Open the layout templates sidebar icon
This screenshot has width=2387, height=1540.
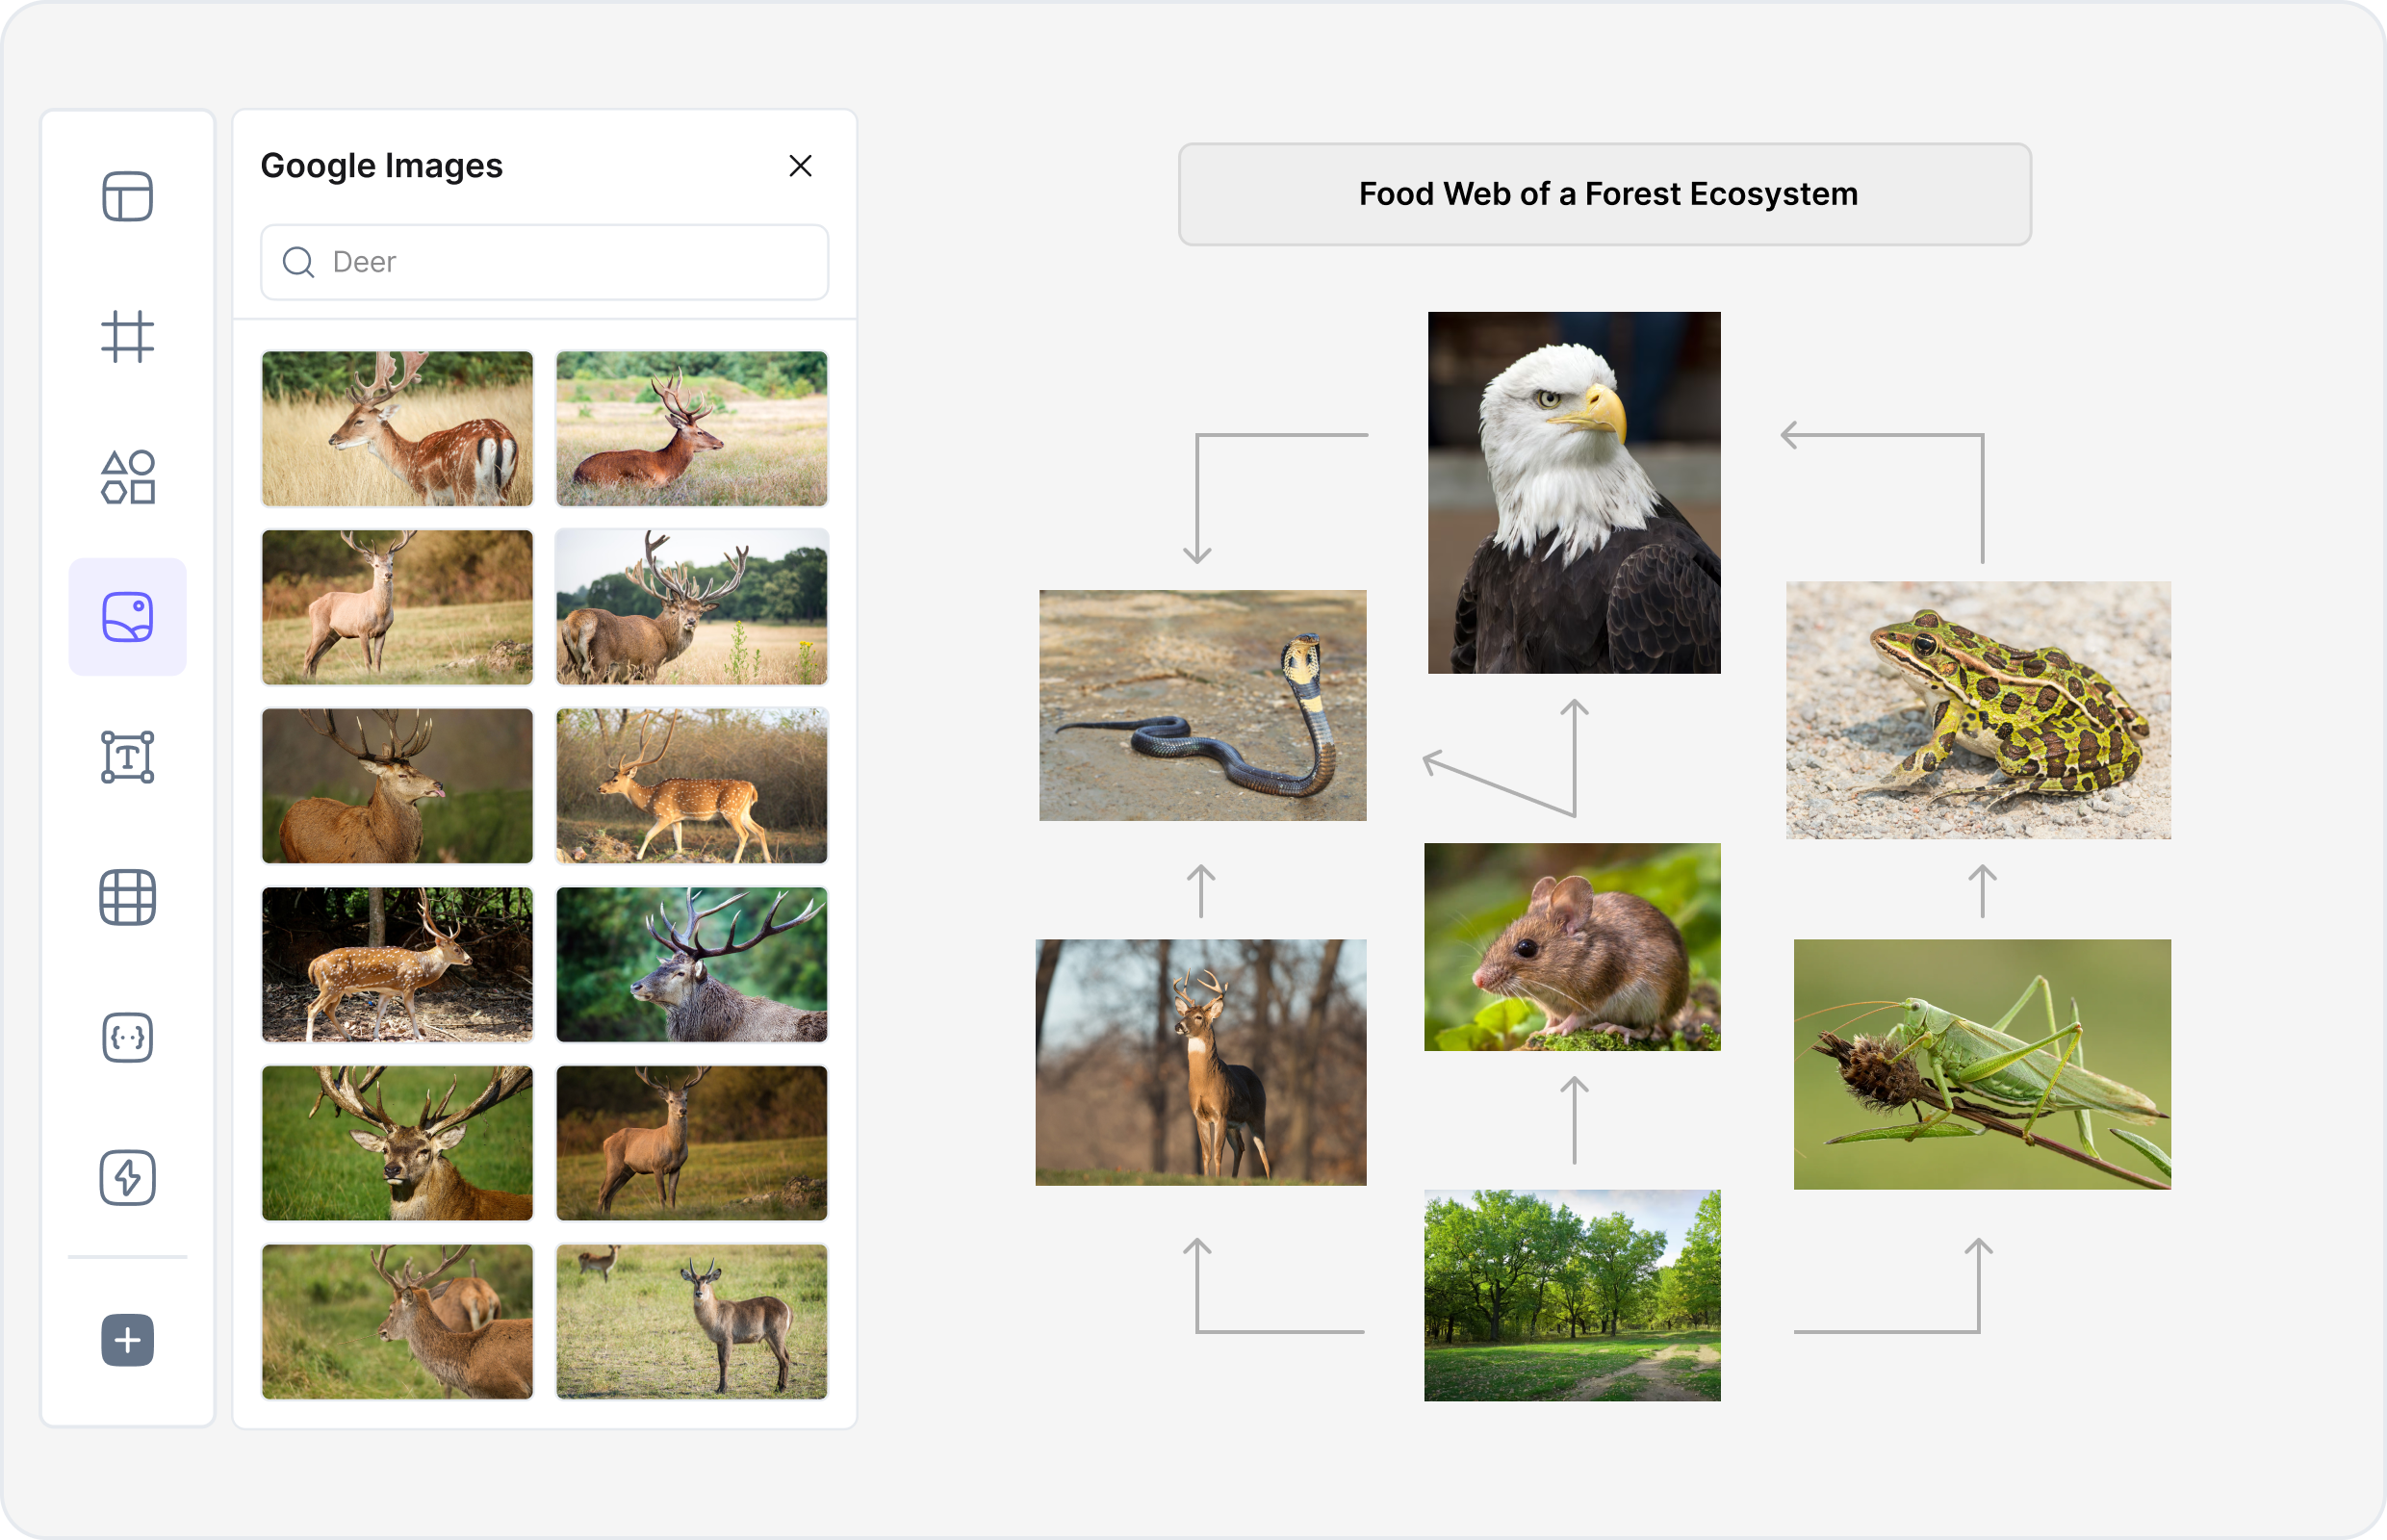[x=127, y=196]
